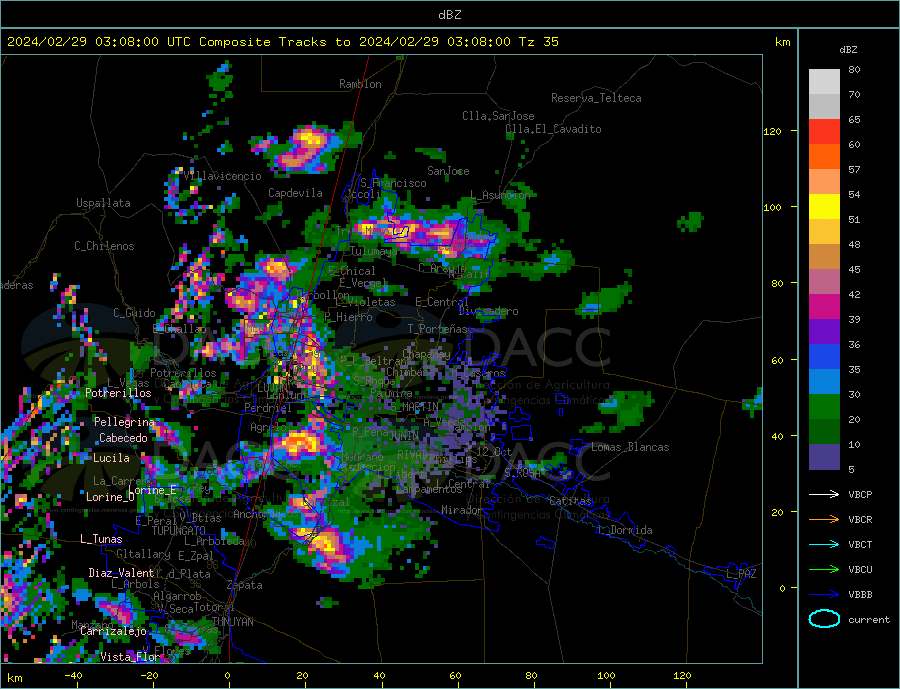Click the 'Pellegrina' place label
The image size is (900, 689).
[x=125, y=422]
